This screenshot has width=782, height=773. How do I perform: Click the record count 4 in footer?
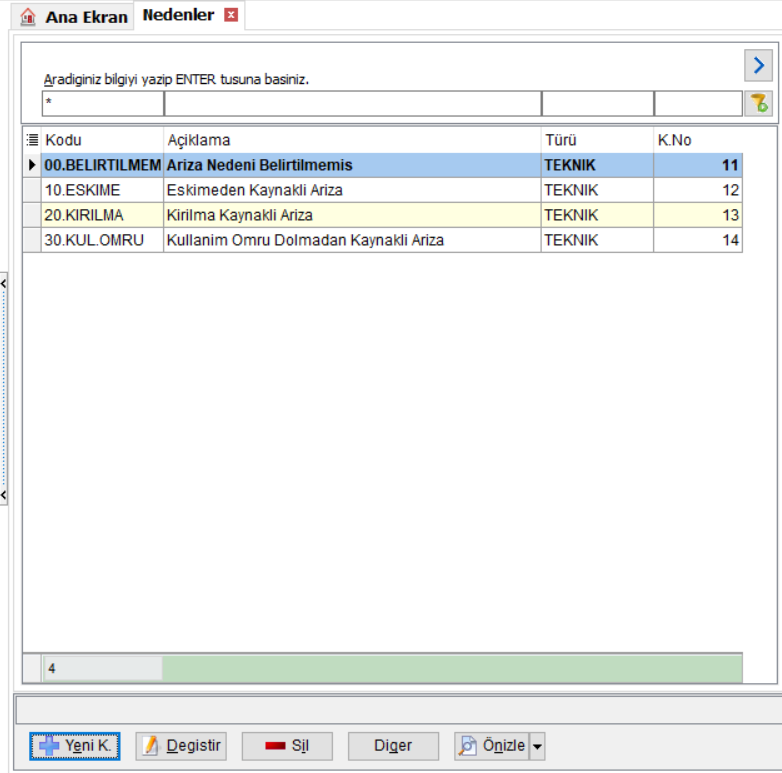pyautogui.click(x=102, y=668)
